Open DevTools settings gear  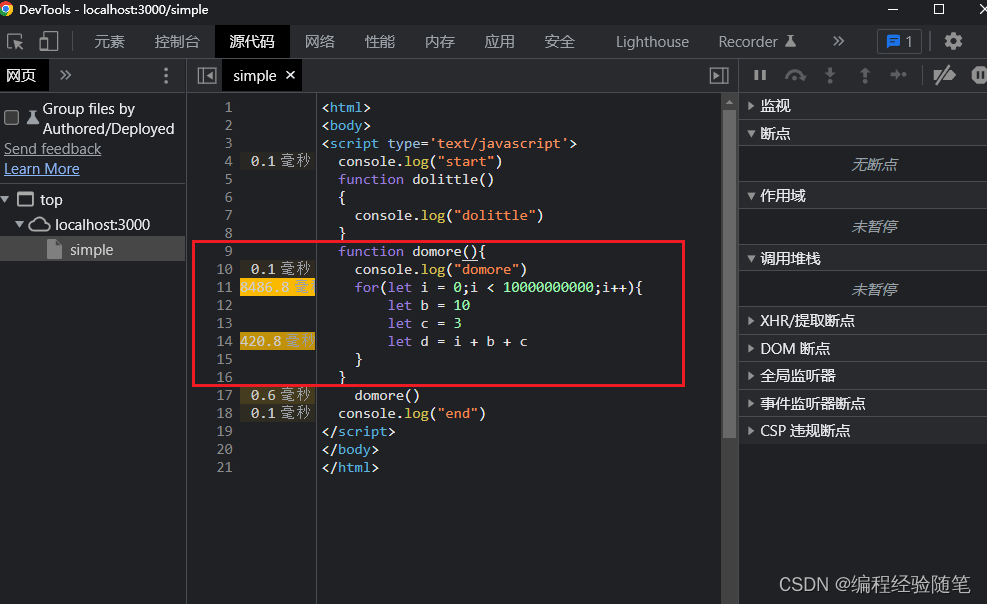pyautogui.click(x=953, y=40)
